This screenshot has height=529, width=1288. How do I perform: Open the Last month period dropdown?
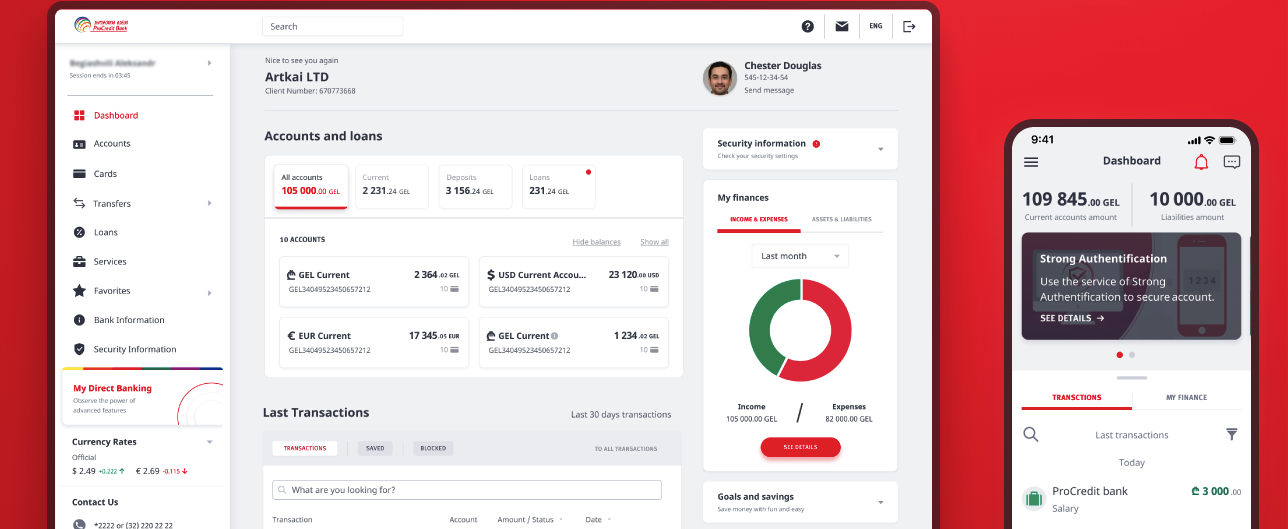click(x=800, y=256)
